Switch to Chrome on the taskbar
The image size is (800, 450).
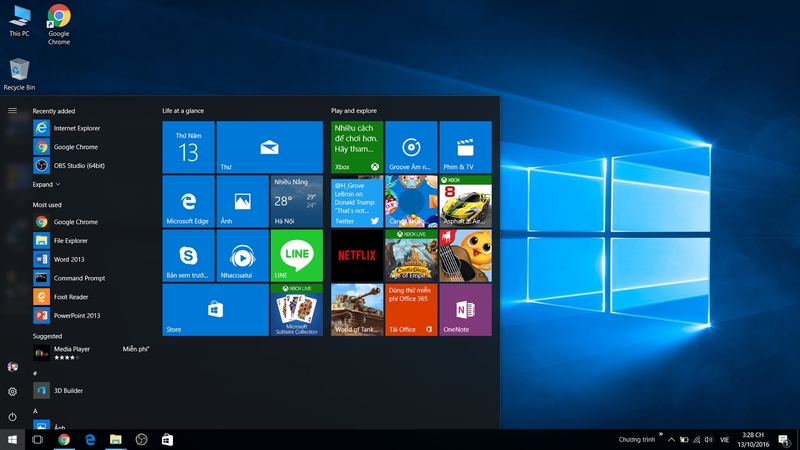coord(64,439)
